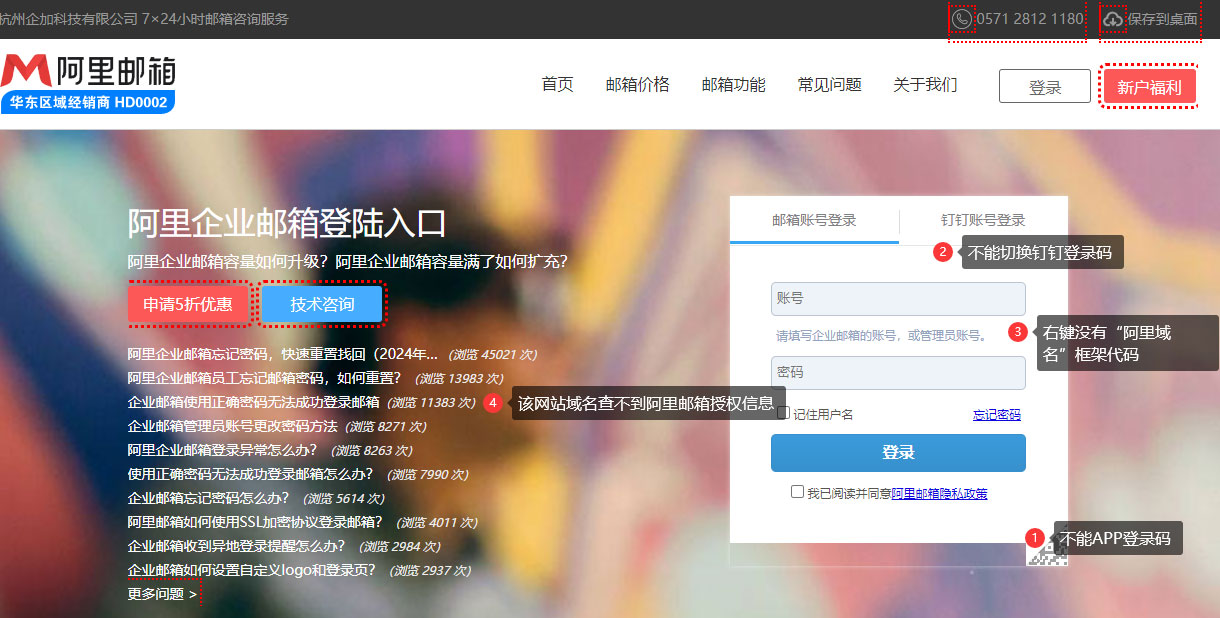Click the view count 浏览 45021 次
This screenshot has width=1220, height=618.
pyautogui.click(x=492, y=355)
